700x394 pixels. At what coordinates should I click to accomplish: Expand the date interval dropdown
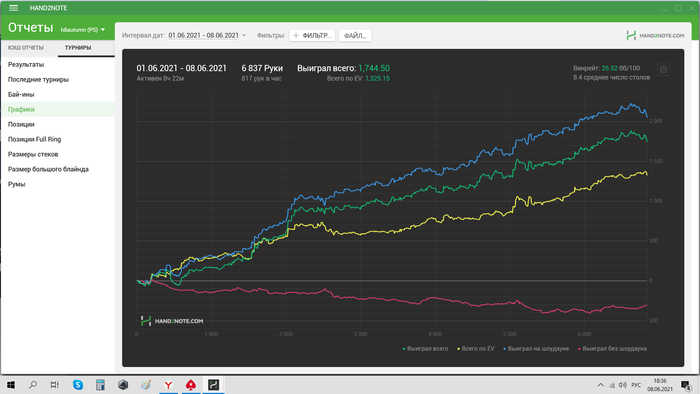point(244,35)
